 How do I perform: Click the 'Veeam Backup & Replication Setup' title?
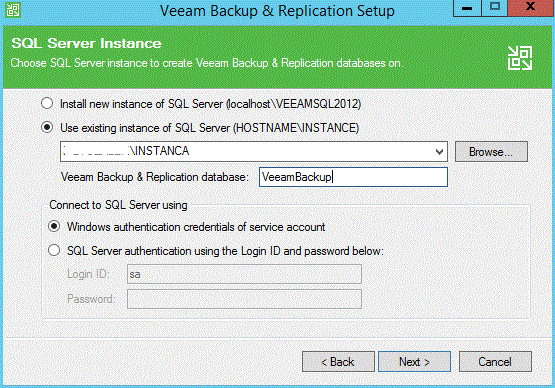point(277,11)
